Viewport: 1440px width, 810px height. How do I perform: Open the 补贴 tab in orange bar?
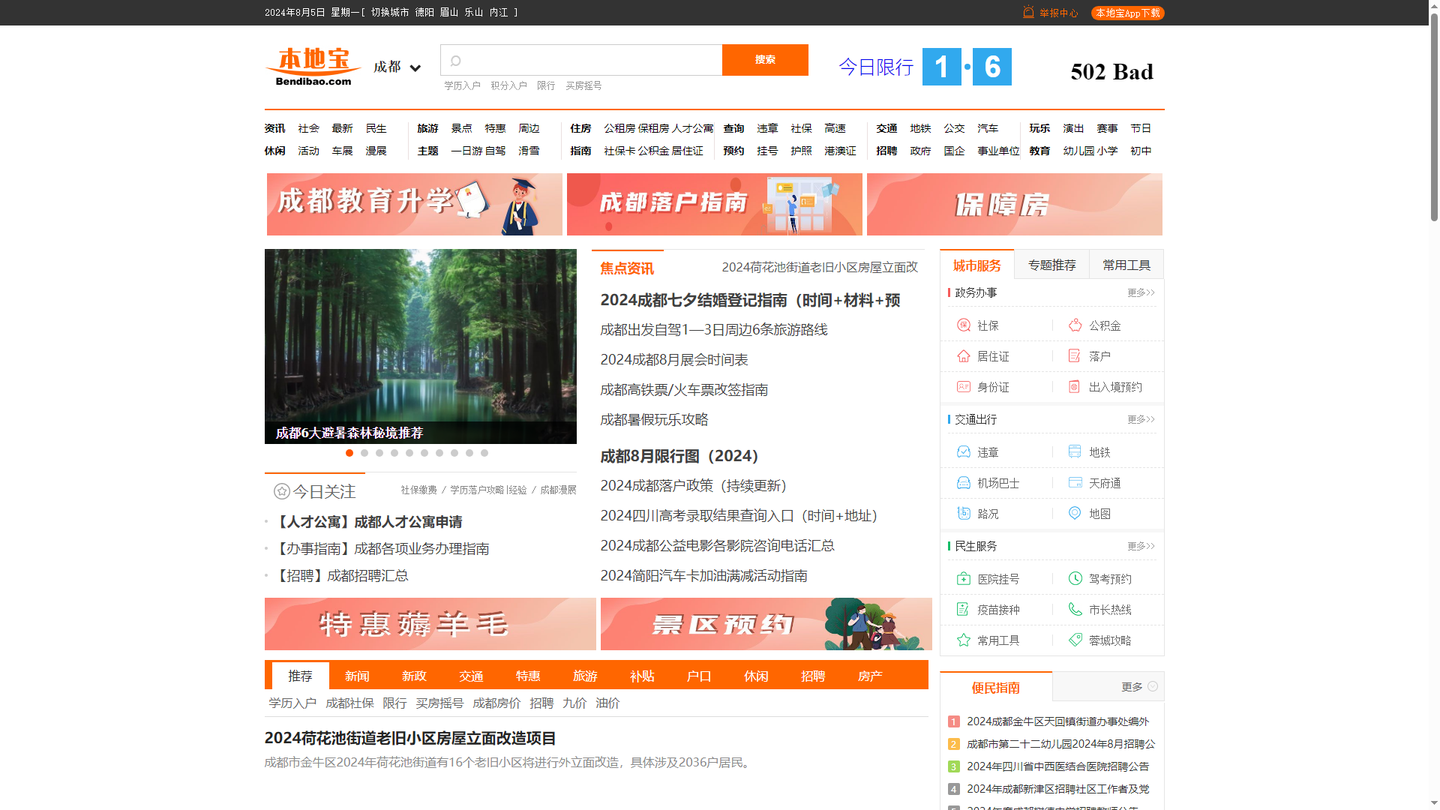tap(642, 676)
